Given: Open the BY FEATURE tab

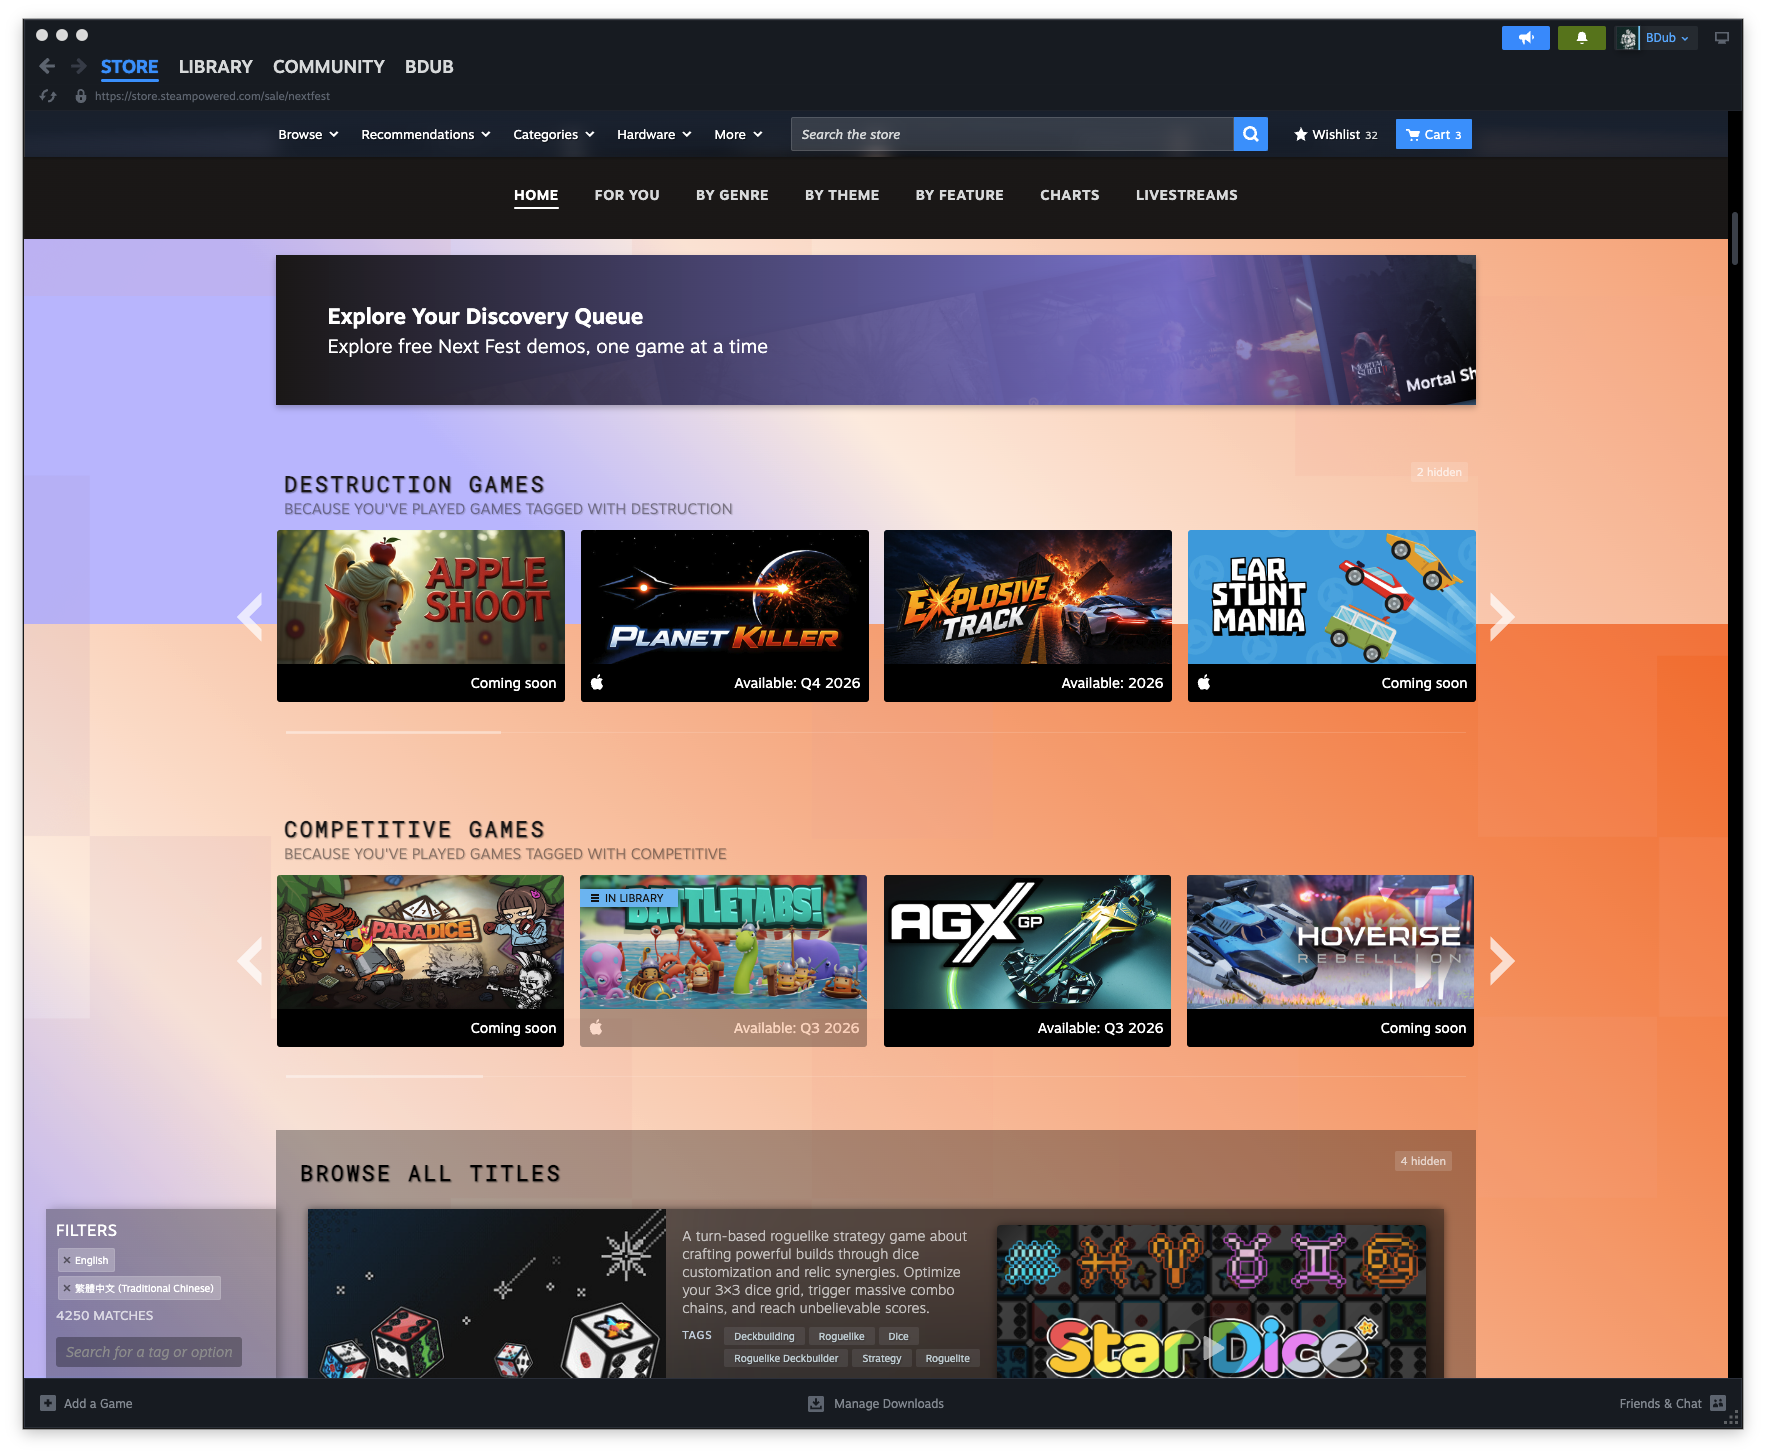Looking at the screenshot, I should (959, 195).
